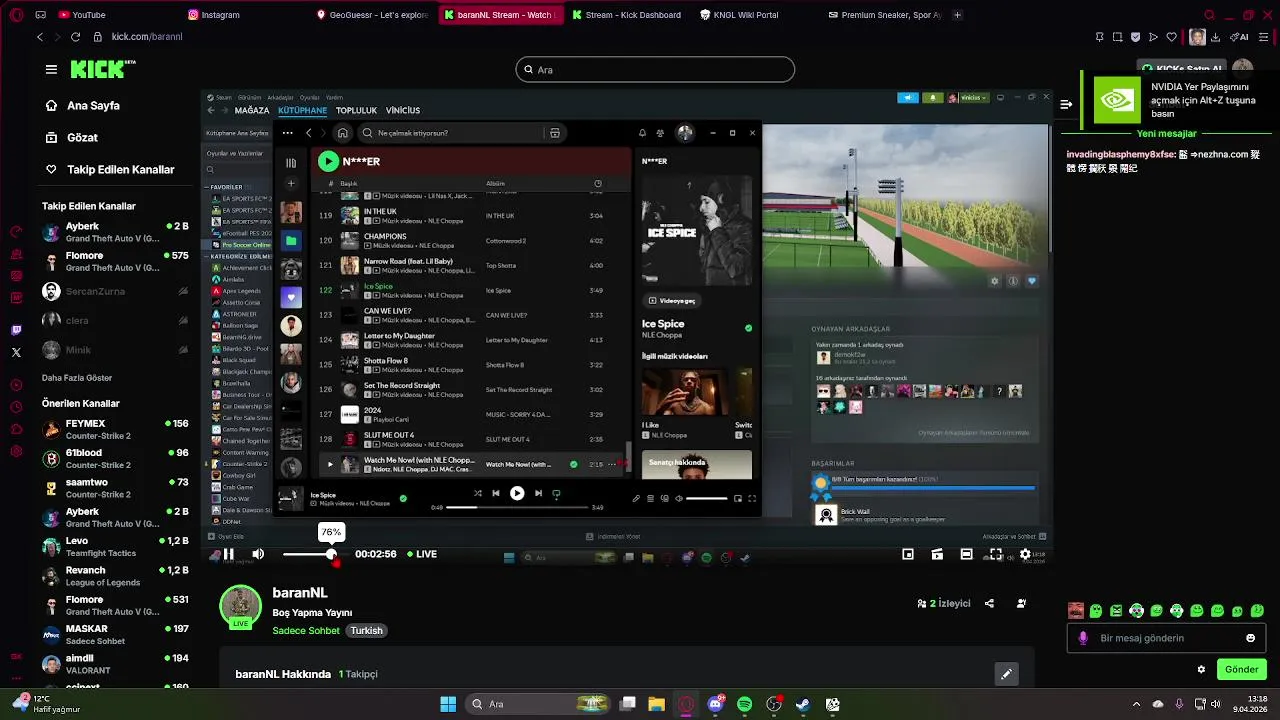Enter fullscreen on Kick player

point(996,554)
